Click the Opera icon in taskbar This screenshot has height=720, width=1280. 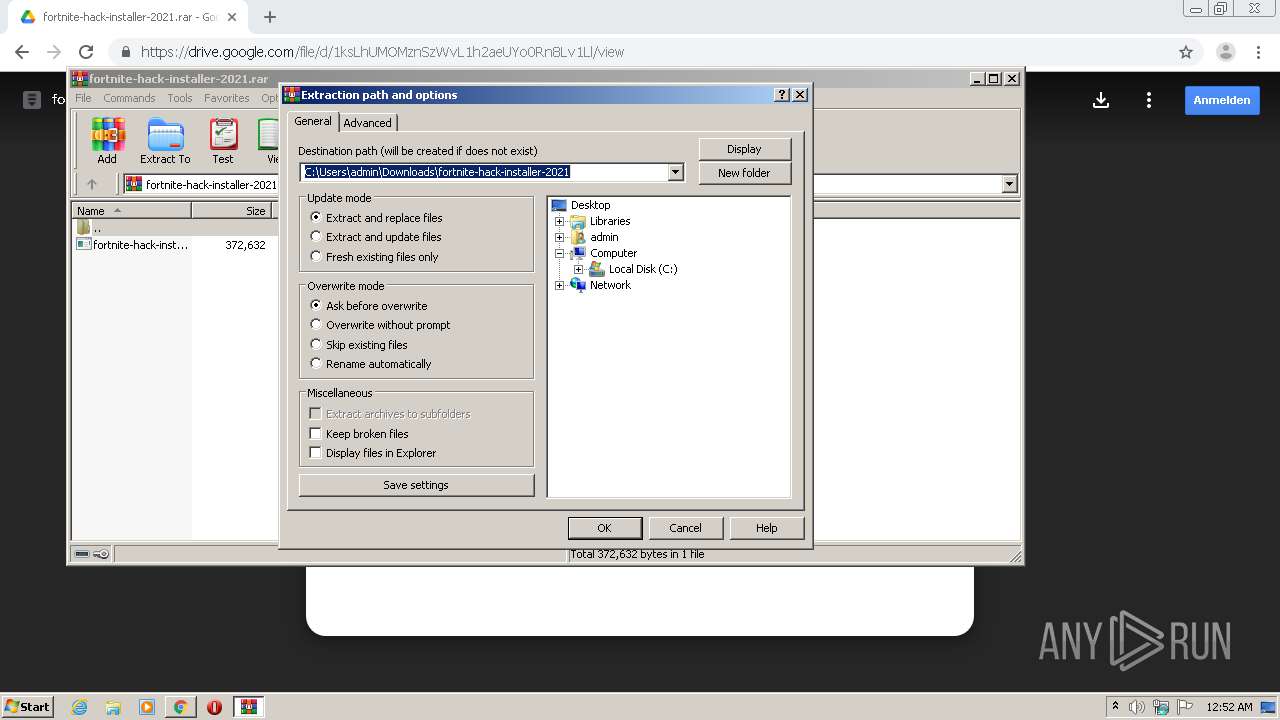click(215, 707)
